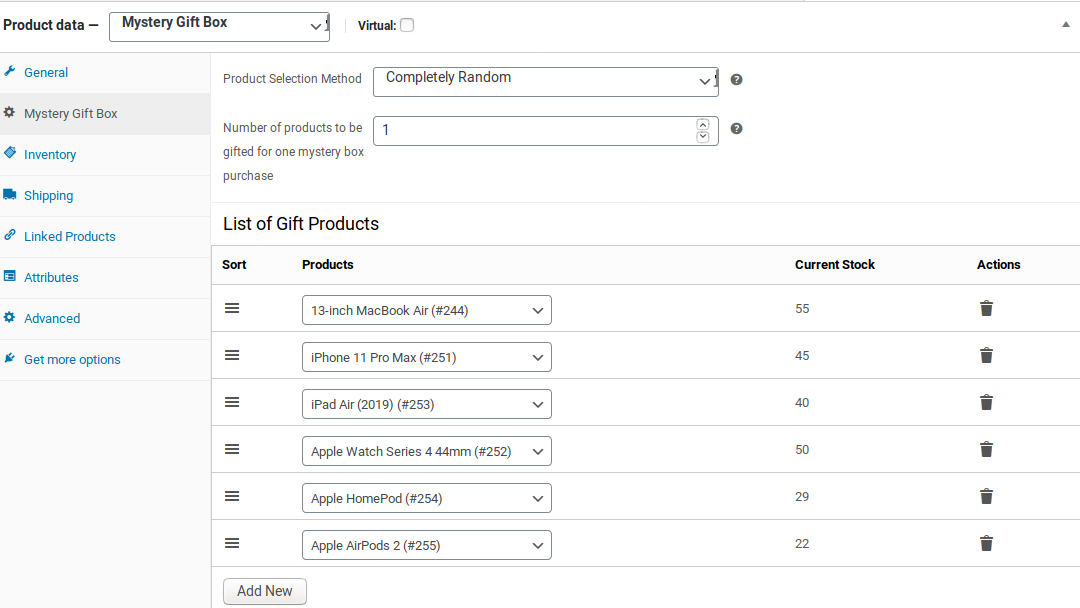
Task: Click stock value 22 for AirPods 2
Action: pos(802,543)
